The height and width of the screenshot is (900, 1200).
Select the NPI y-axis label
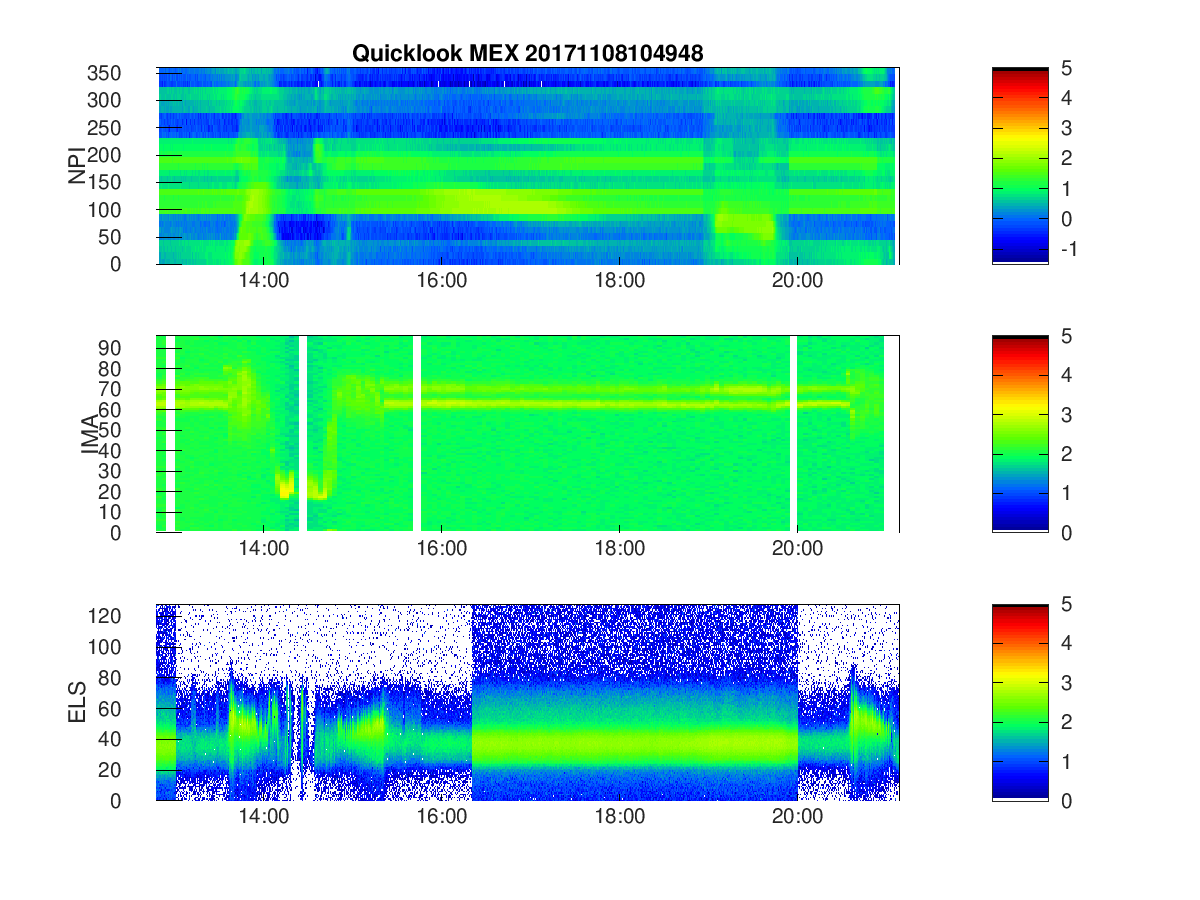pos(78,166)
